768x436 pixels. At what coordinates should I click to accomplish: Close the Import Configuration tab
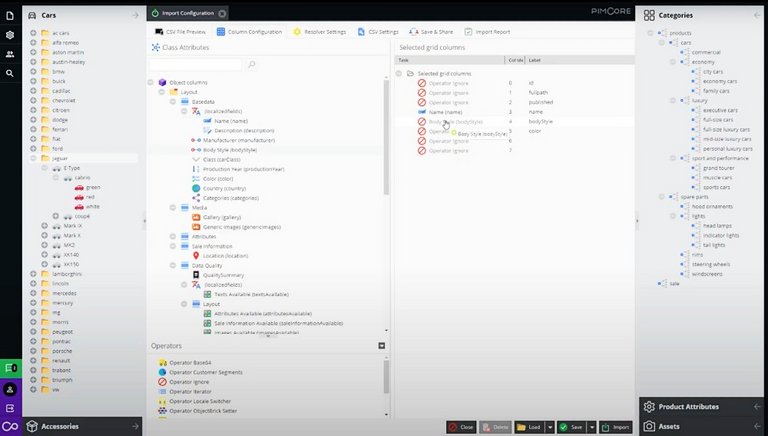click(x=221, y=14)
